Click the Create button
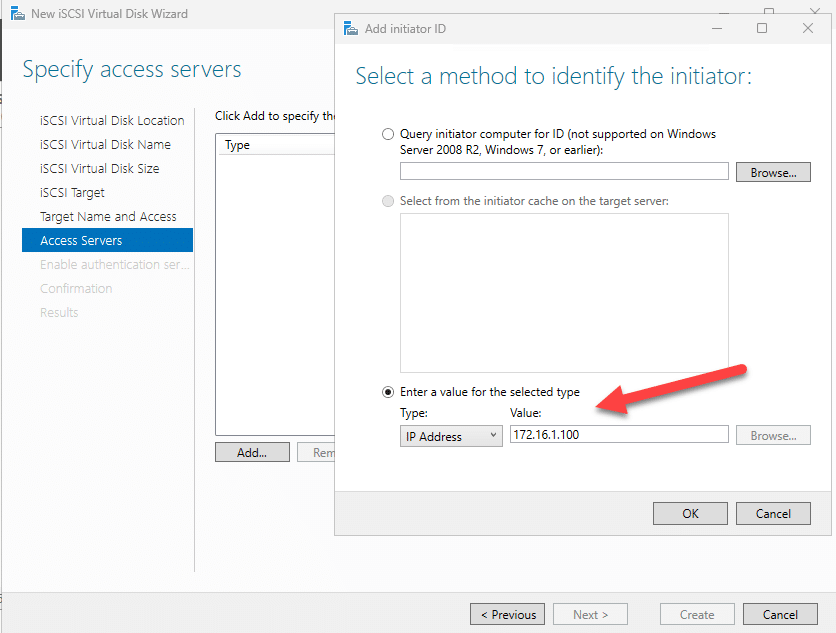 pos(697,614)
